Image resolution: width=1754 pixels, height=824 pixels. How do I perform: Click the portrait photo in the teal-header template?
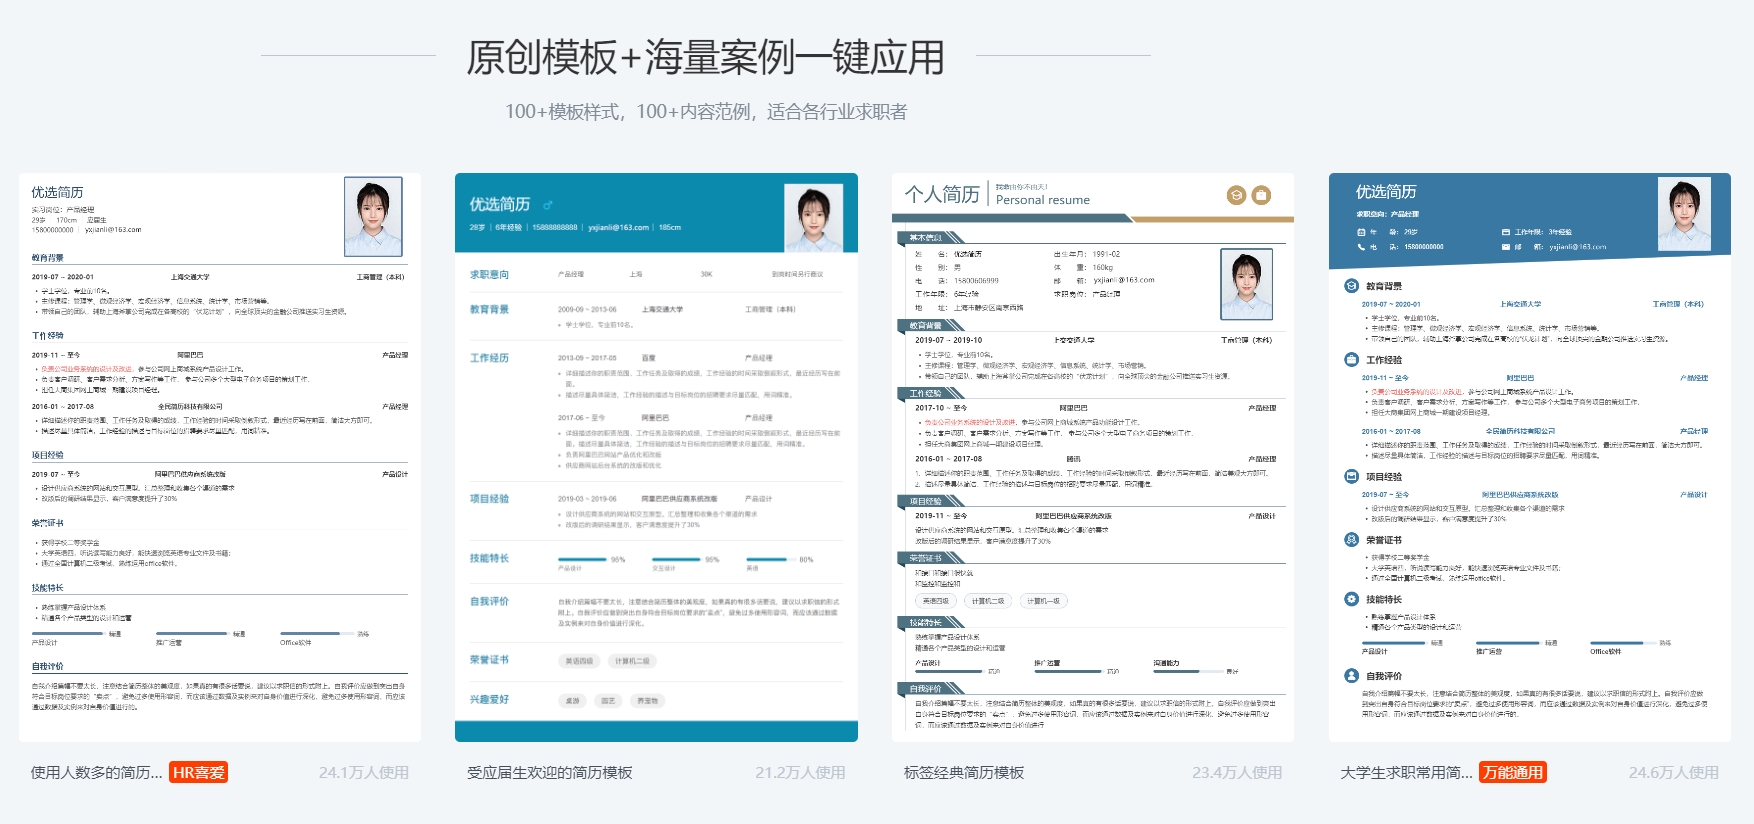[813, 218]
